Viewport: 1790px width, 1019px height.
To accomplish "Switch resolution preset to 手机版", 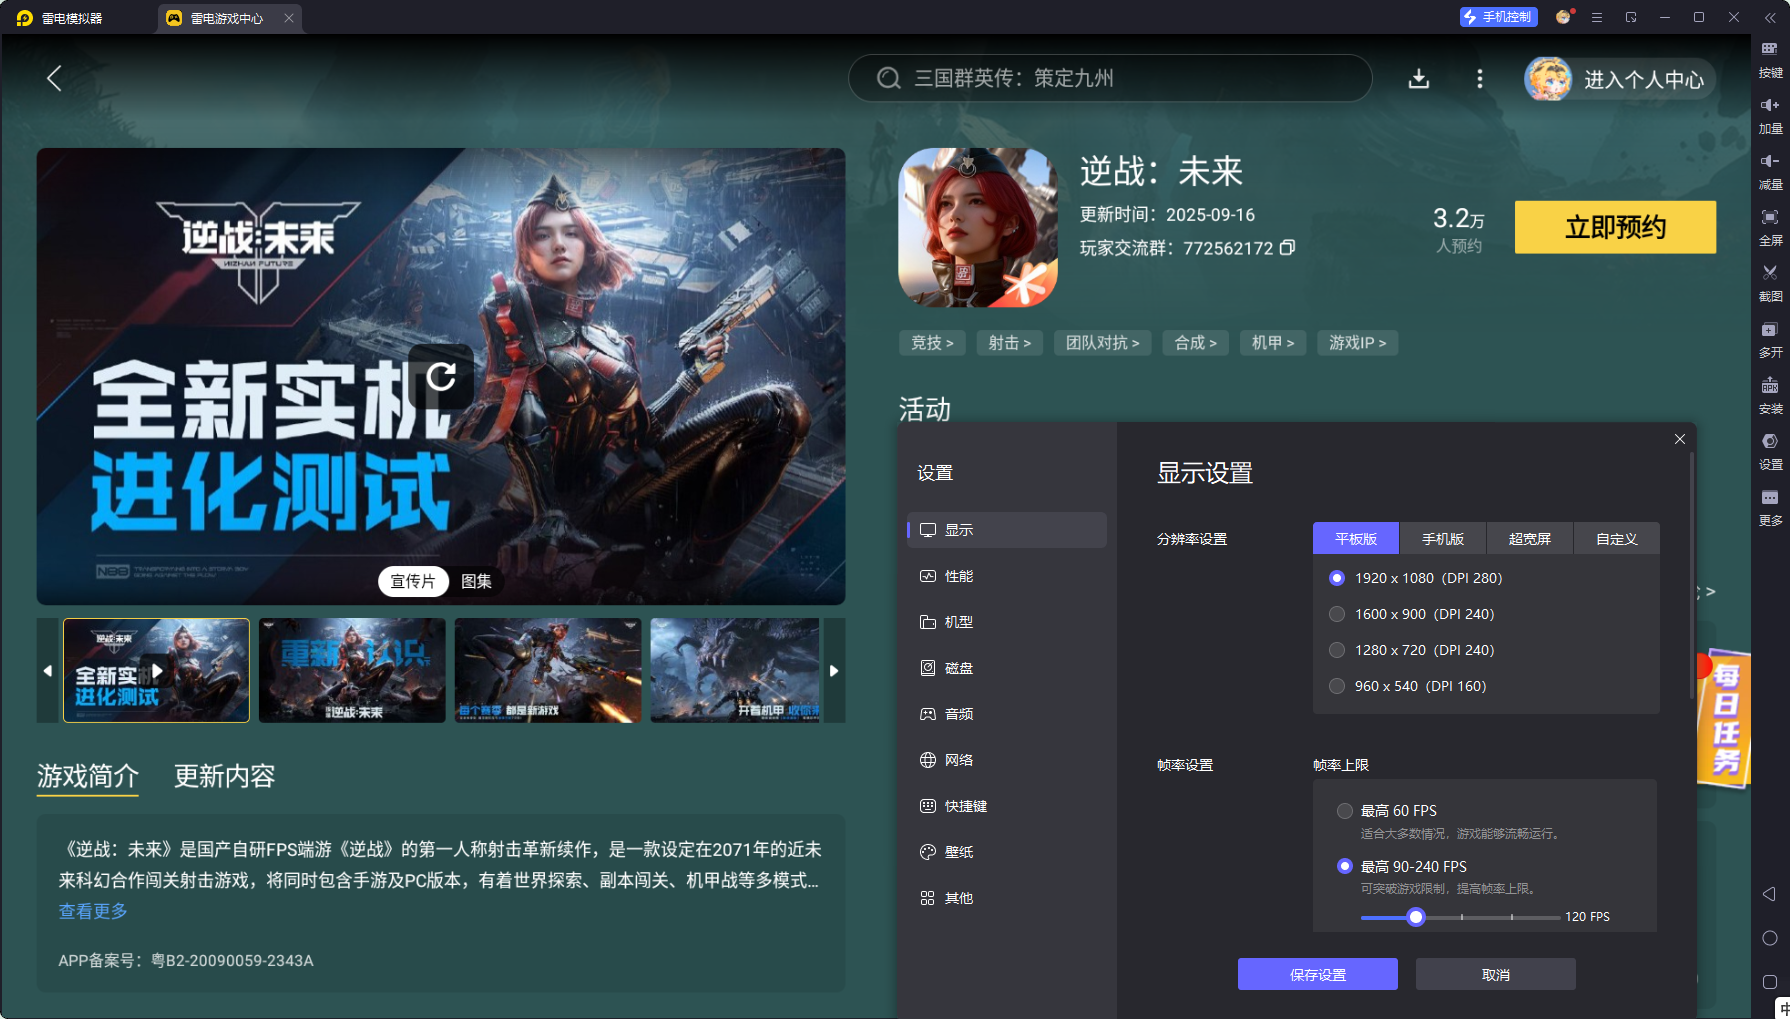I will 1443,538.
